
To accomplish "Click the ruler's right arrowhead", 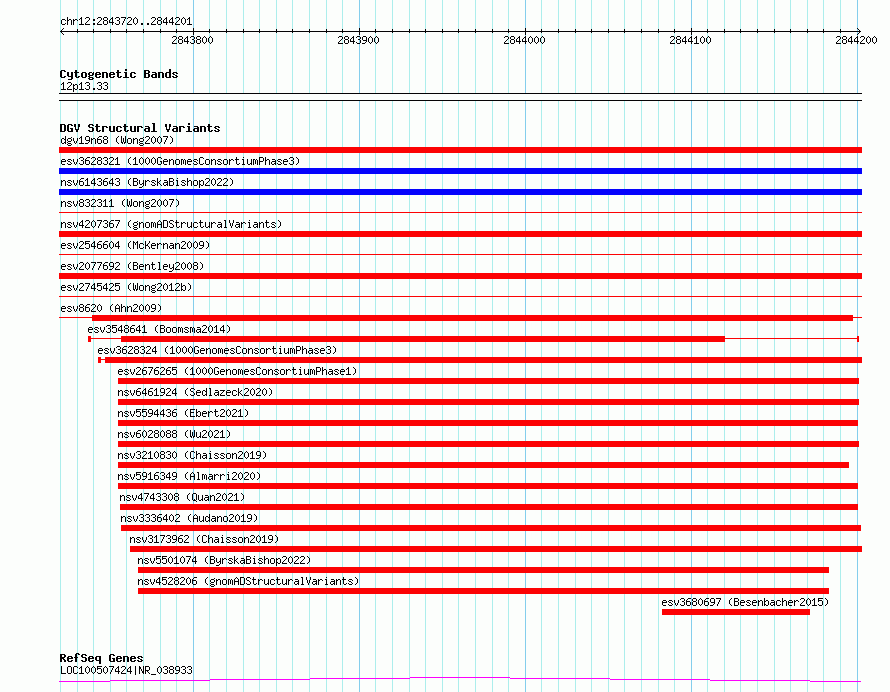I will 859,31.
